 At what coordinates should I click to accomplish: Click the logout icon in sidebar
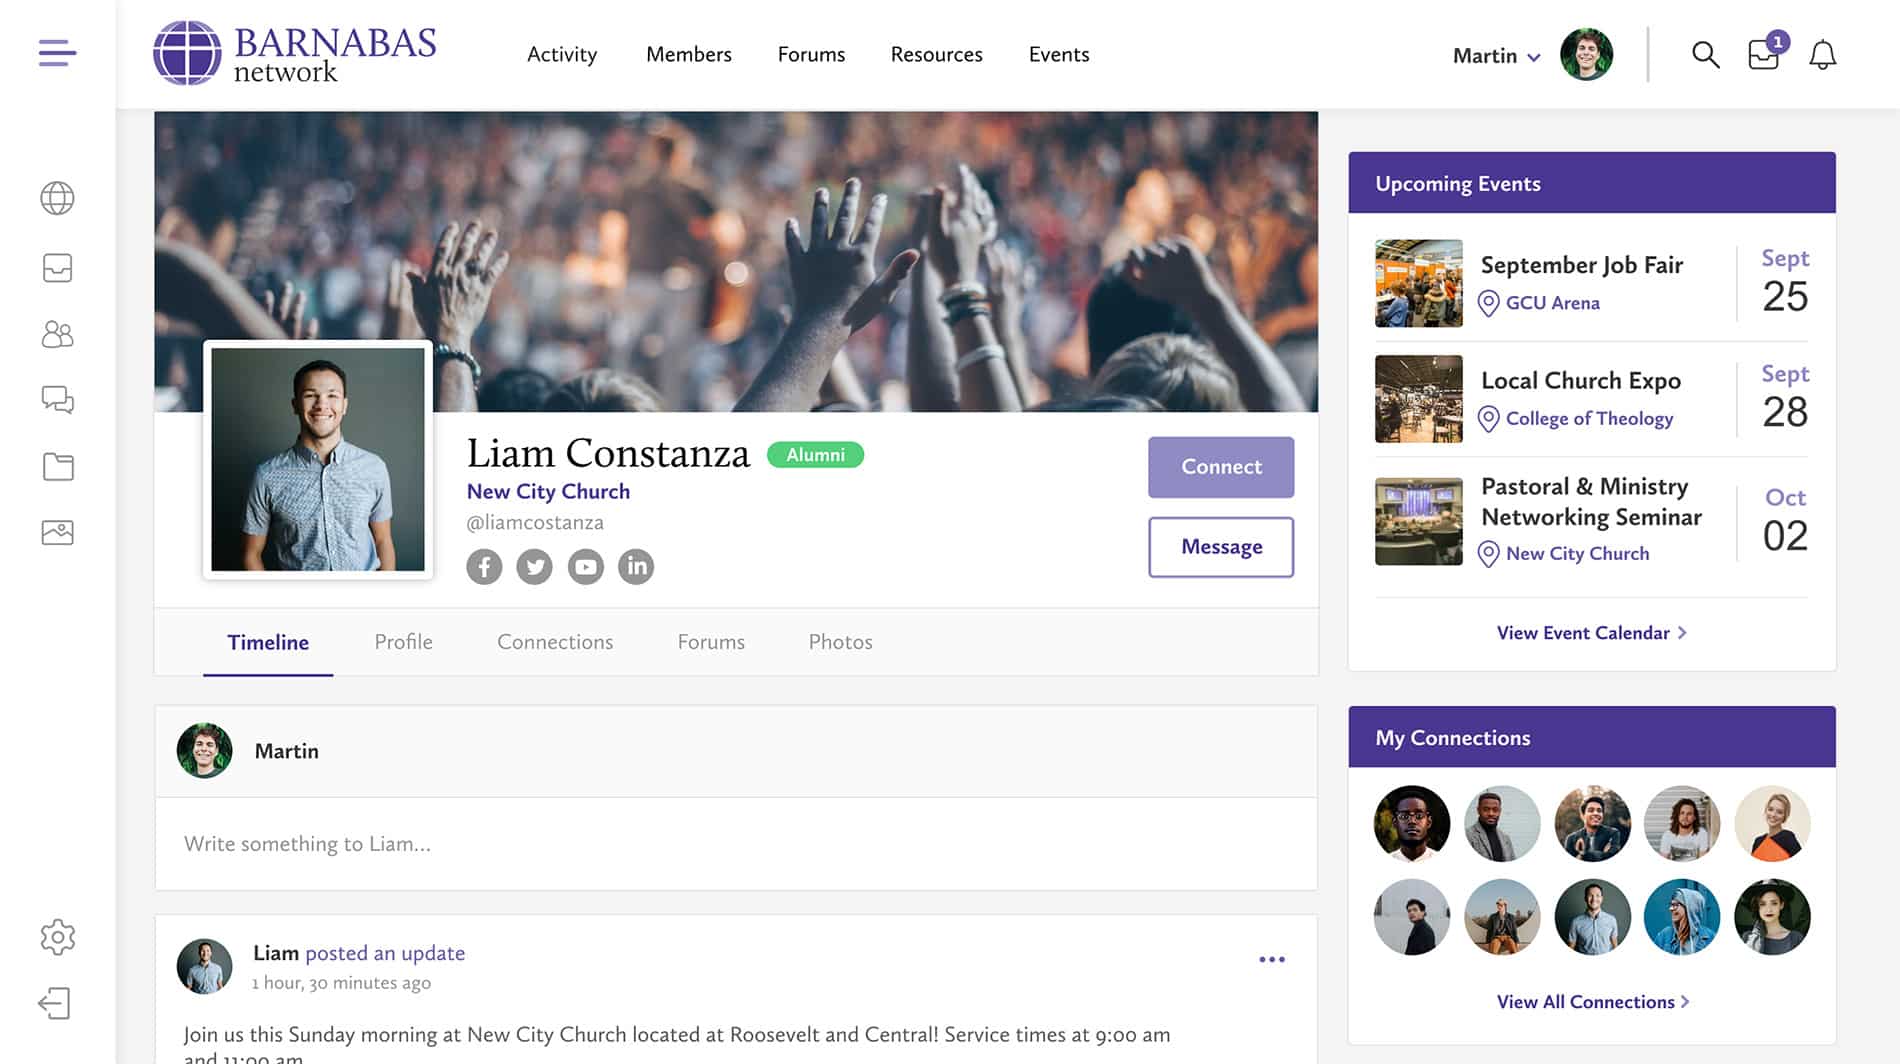coord(55,1003)
